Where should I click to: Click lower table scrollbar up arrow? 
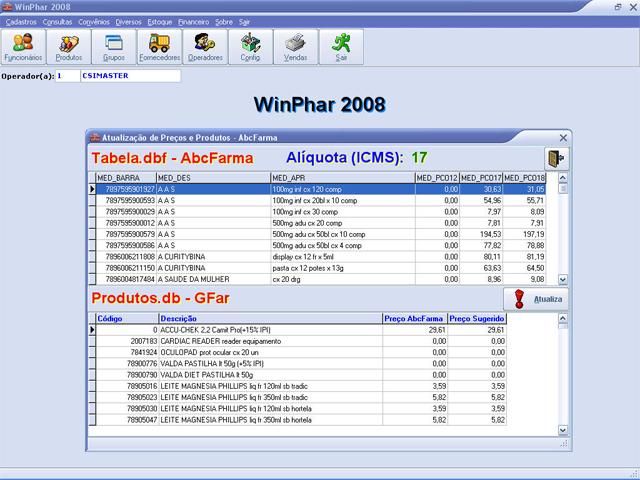click(x=563, y=318)
